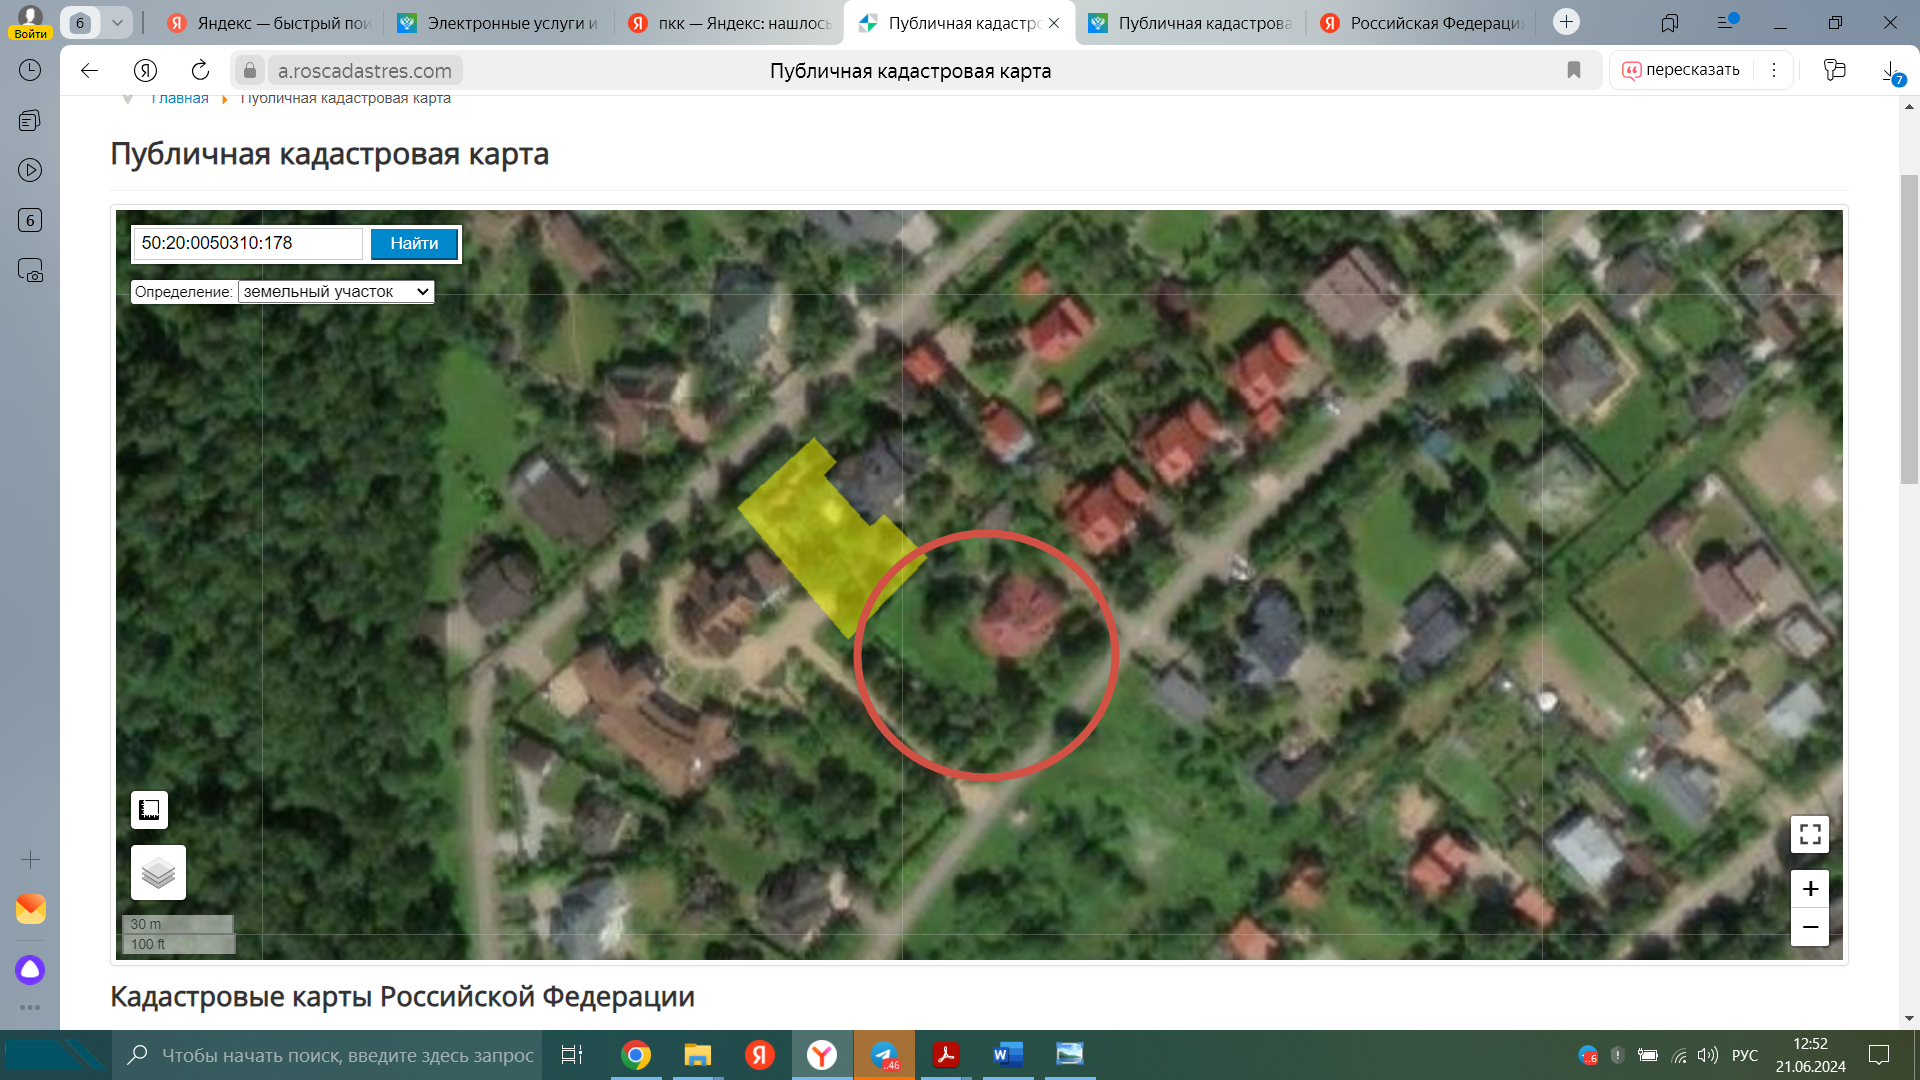Viewport: 1920px width, 1080px height.
Task: Expand the Определение object type dropdown
Action: click(336, 292)
